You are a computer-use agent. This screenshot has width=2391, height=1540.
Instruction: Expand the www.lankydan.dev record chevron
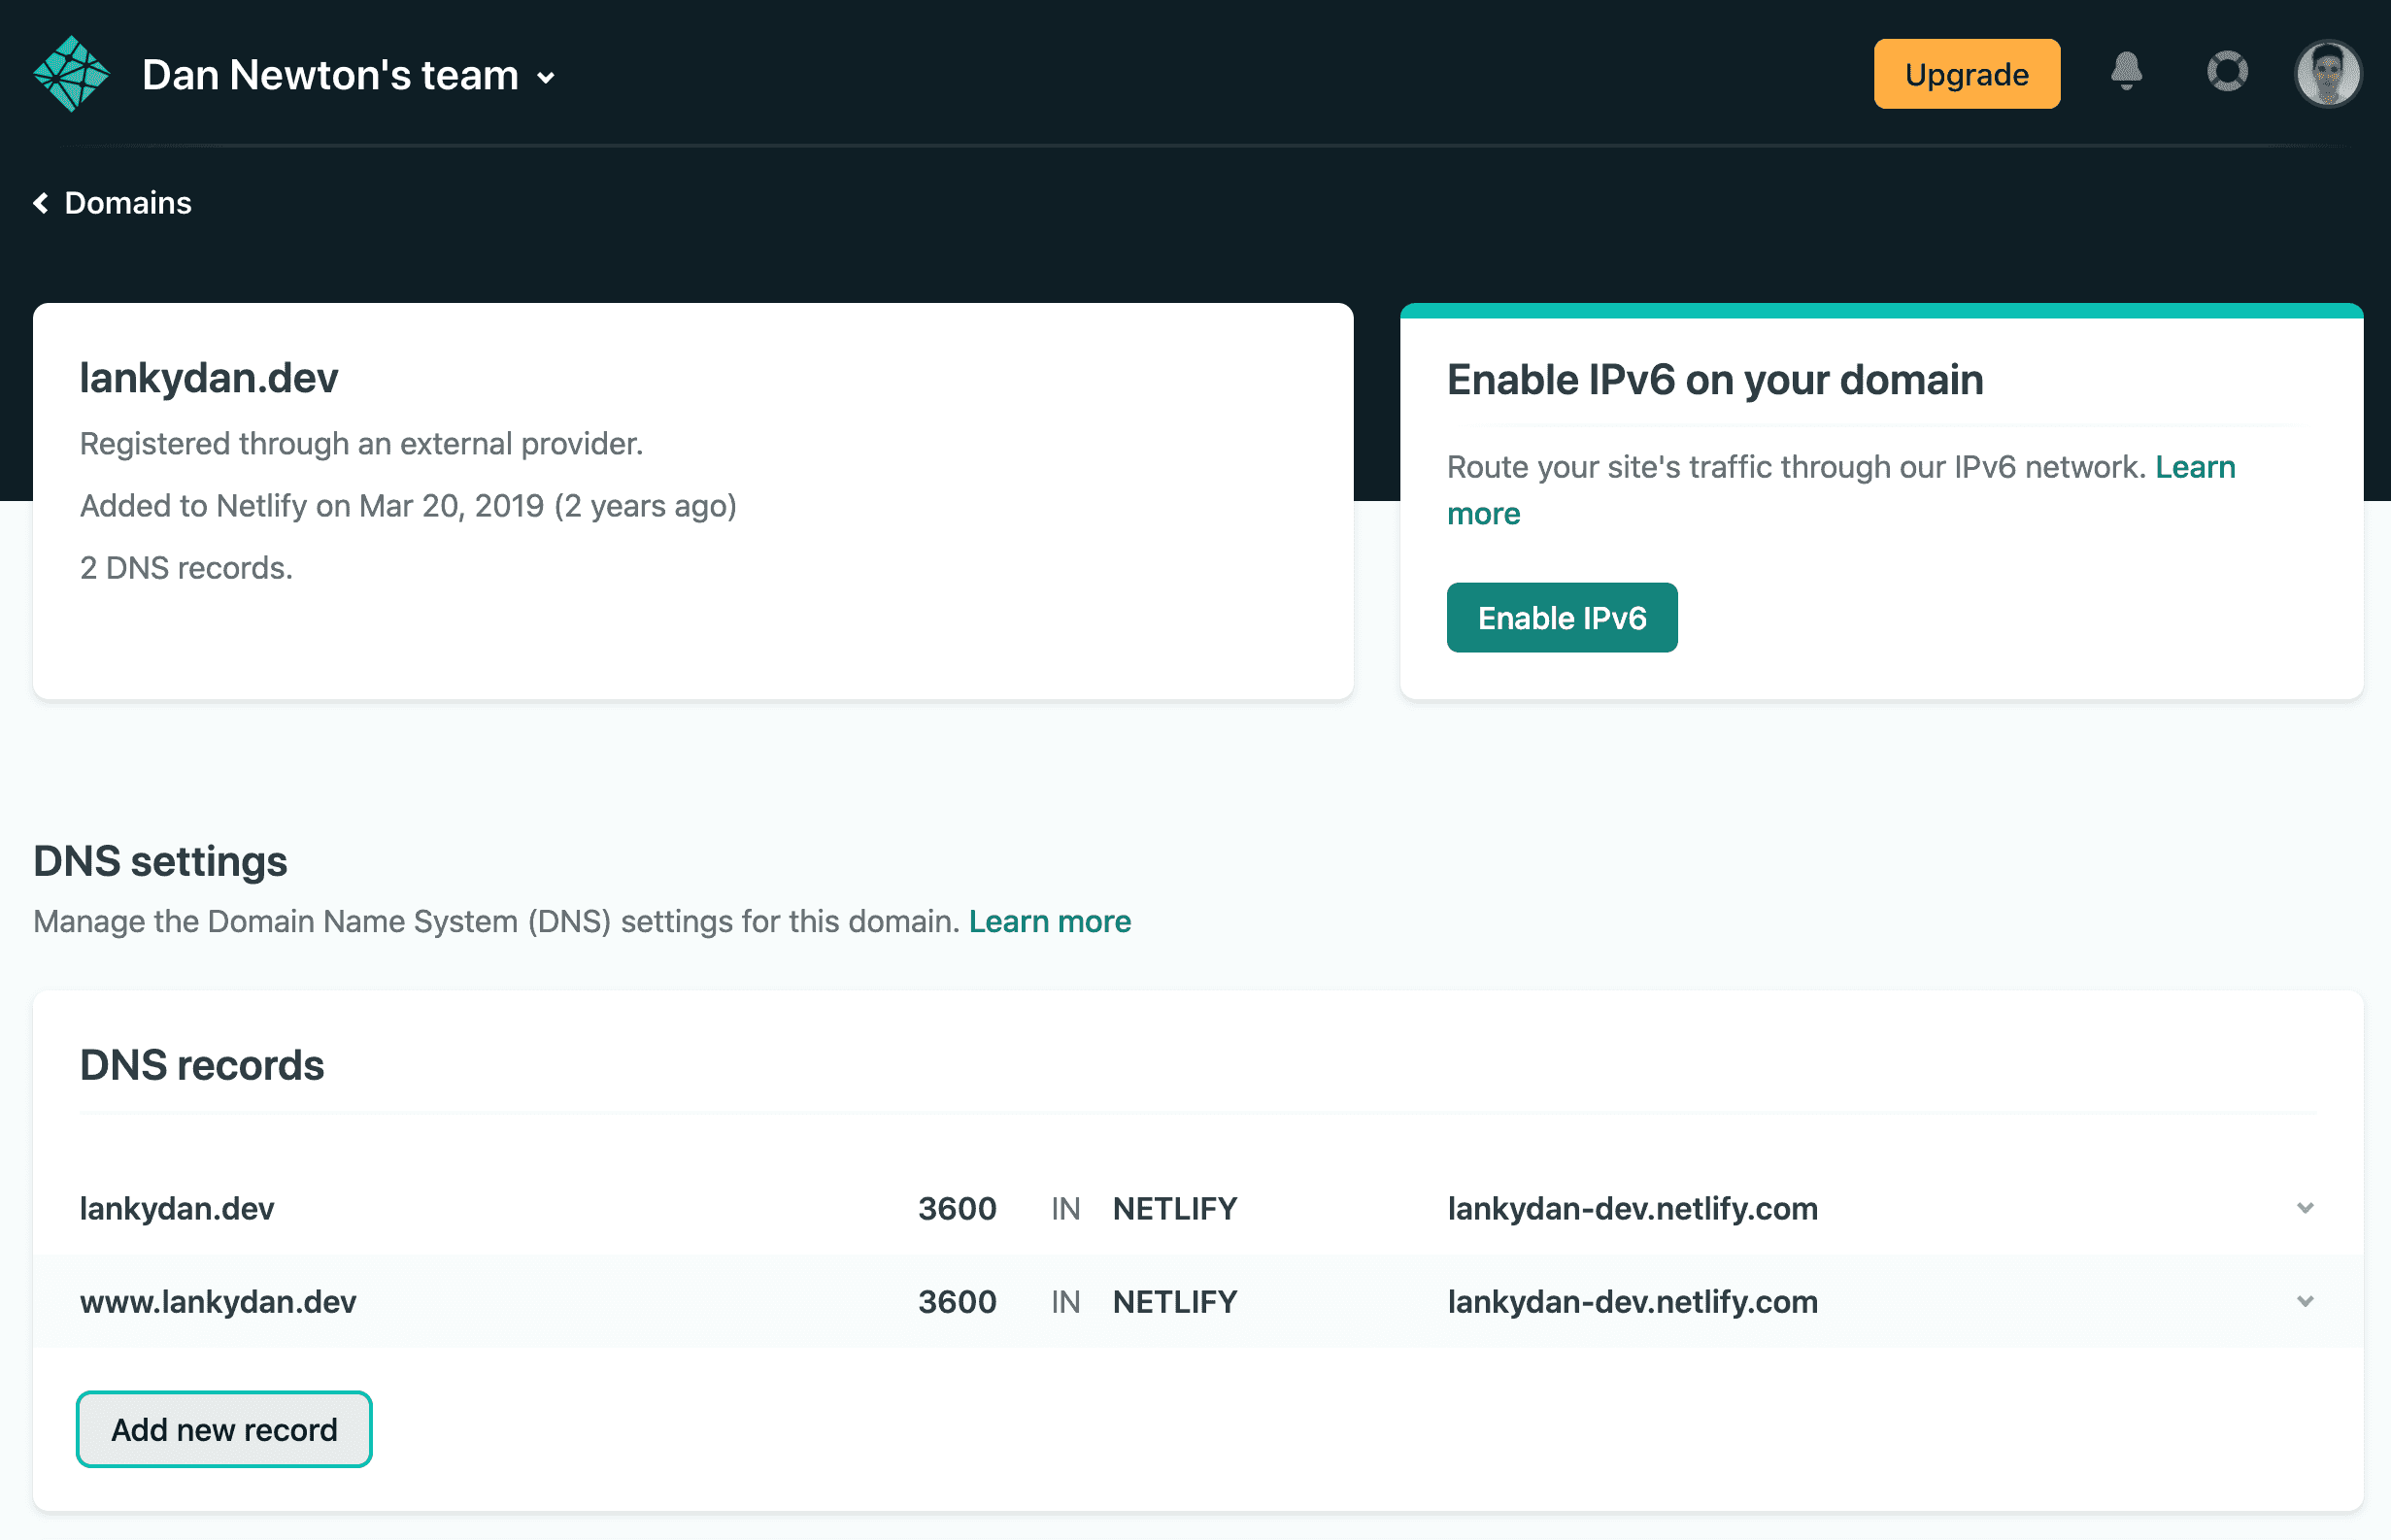[x=2304, y=1301]
